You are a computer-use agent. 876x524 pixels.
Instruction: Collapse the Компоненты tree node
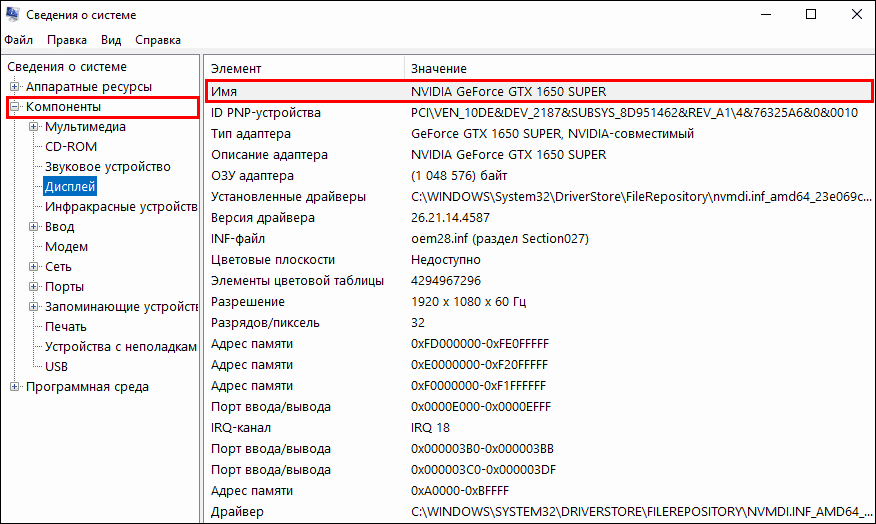15,107
